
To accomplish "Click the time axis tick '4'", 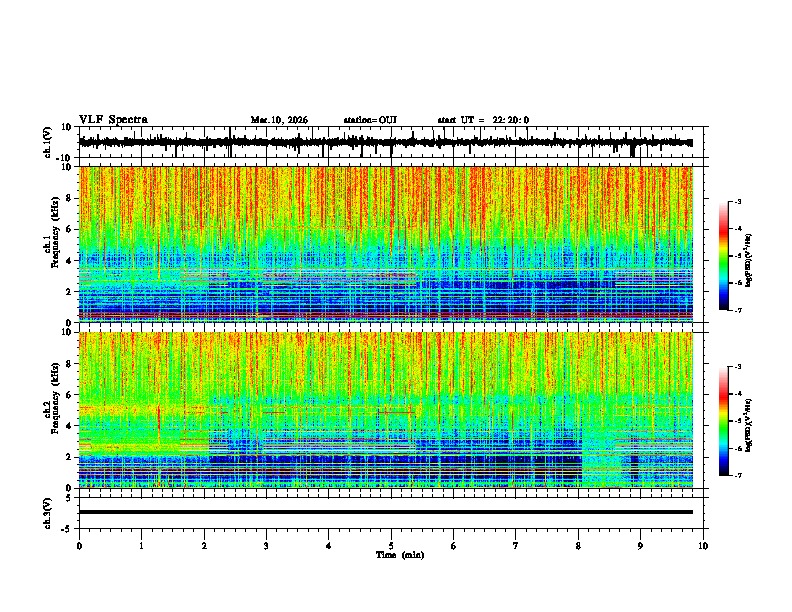I will (329, 546).
